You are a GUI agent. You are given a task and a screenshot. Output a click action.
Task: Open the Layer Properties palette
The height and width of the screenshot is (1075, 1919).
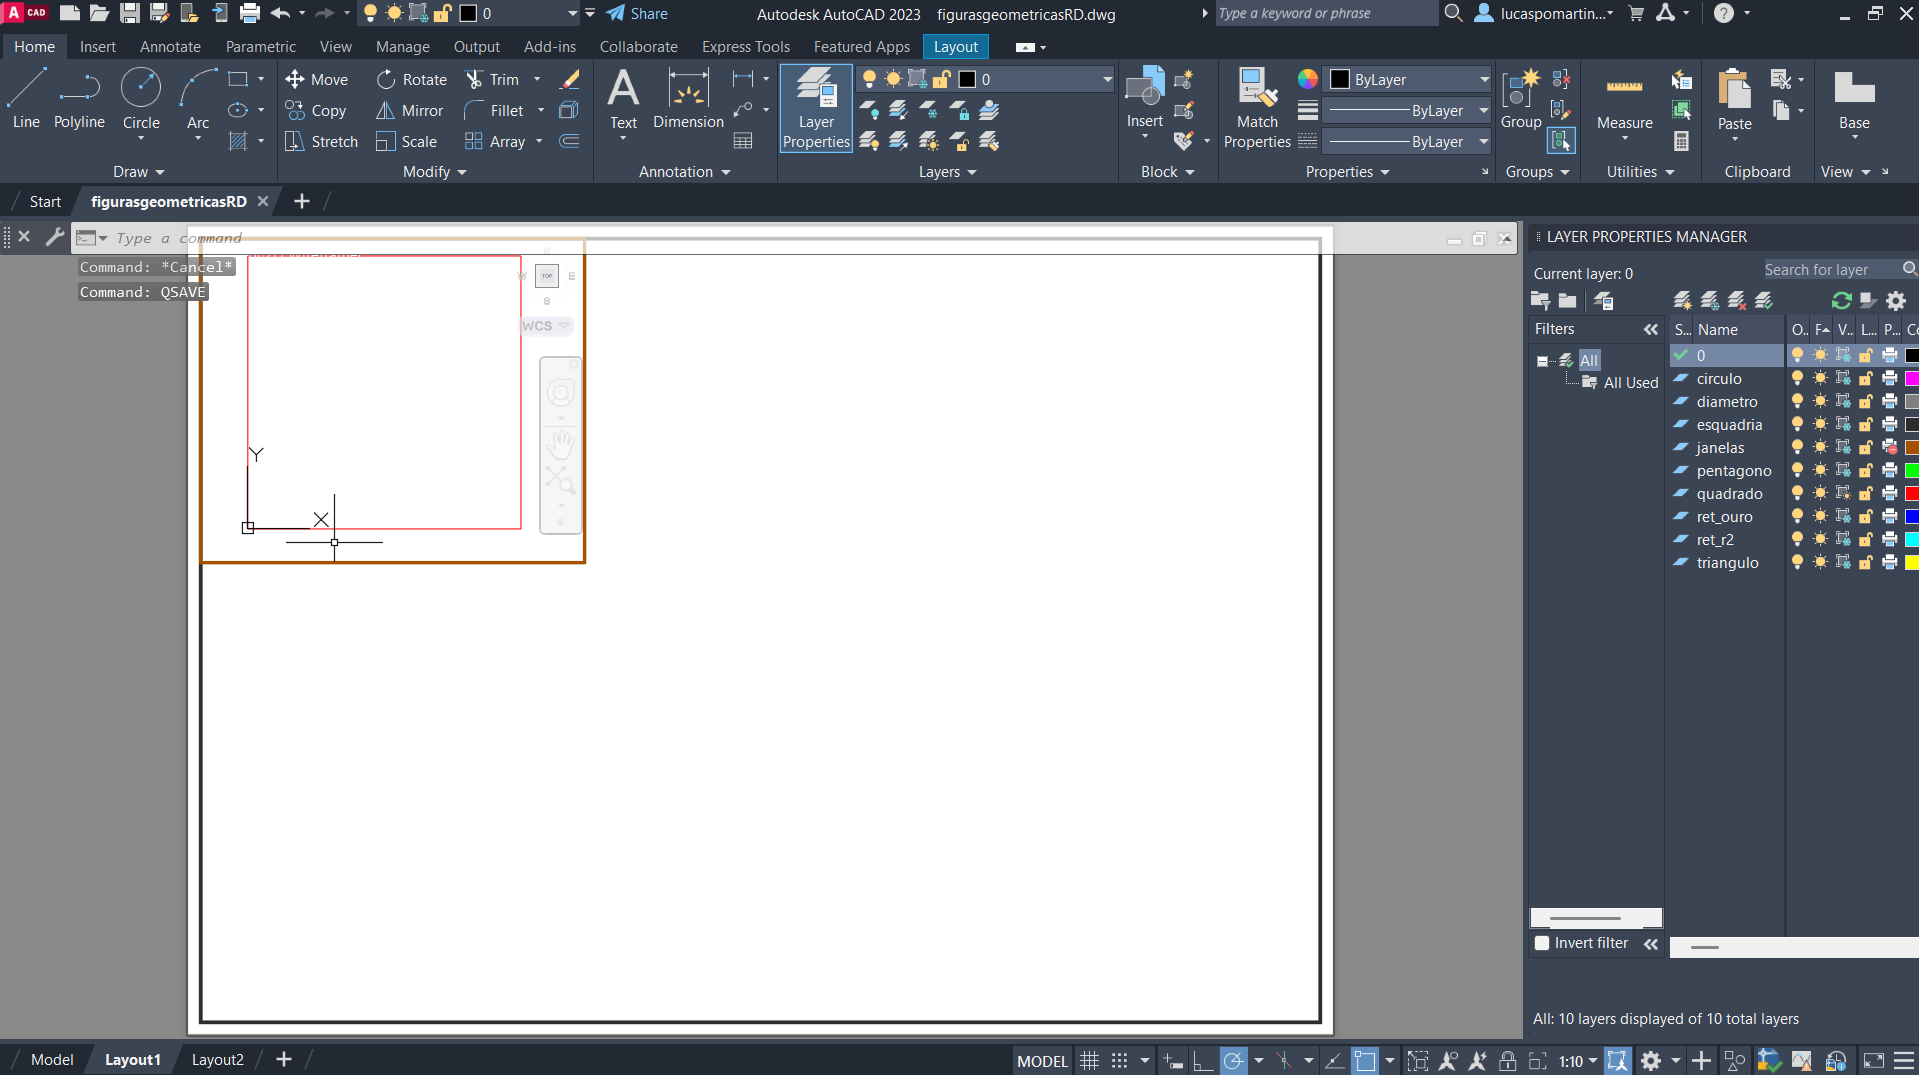click(816, 108)
